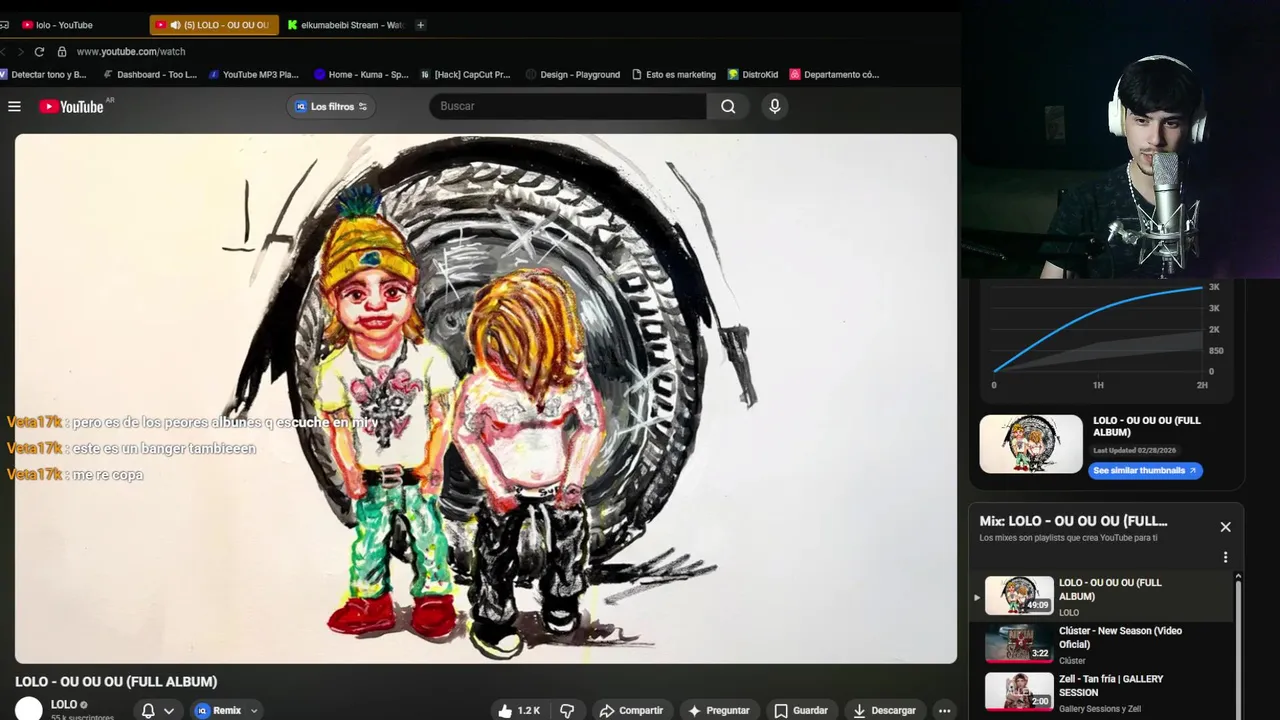
Task: Open the DistroKid bookmark
Action: 753,74
